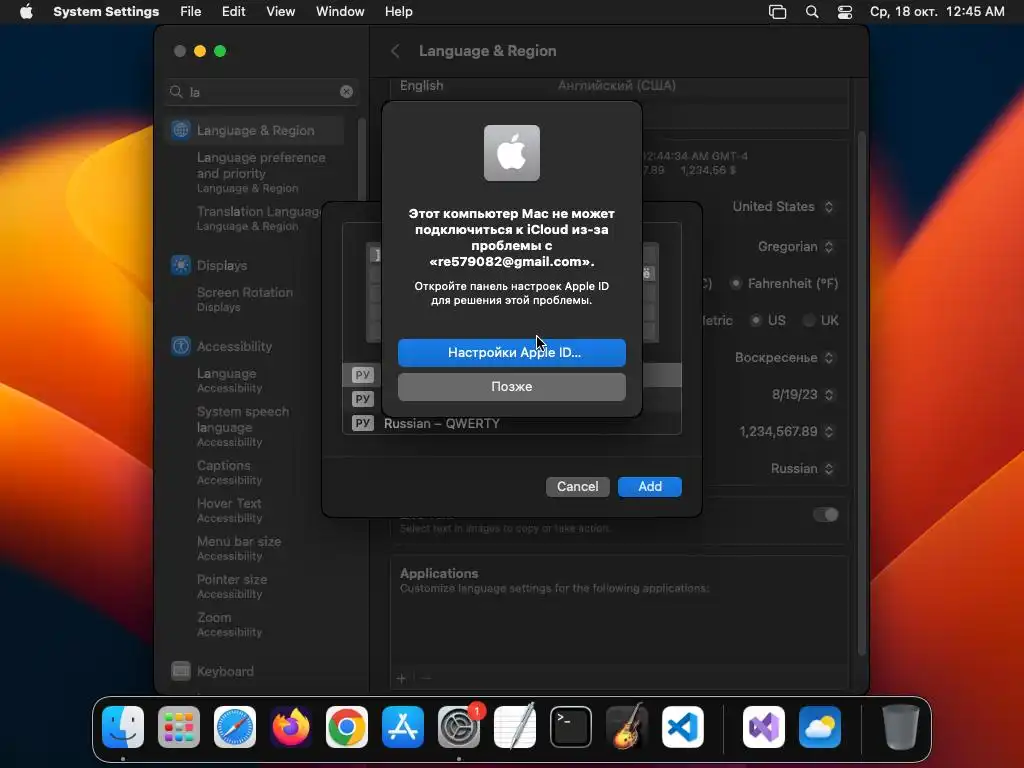This screenshot has height=768, width=1024.
Task: Open Visual Studio purple icon in Dock
Action: click(x=763, y=727)
